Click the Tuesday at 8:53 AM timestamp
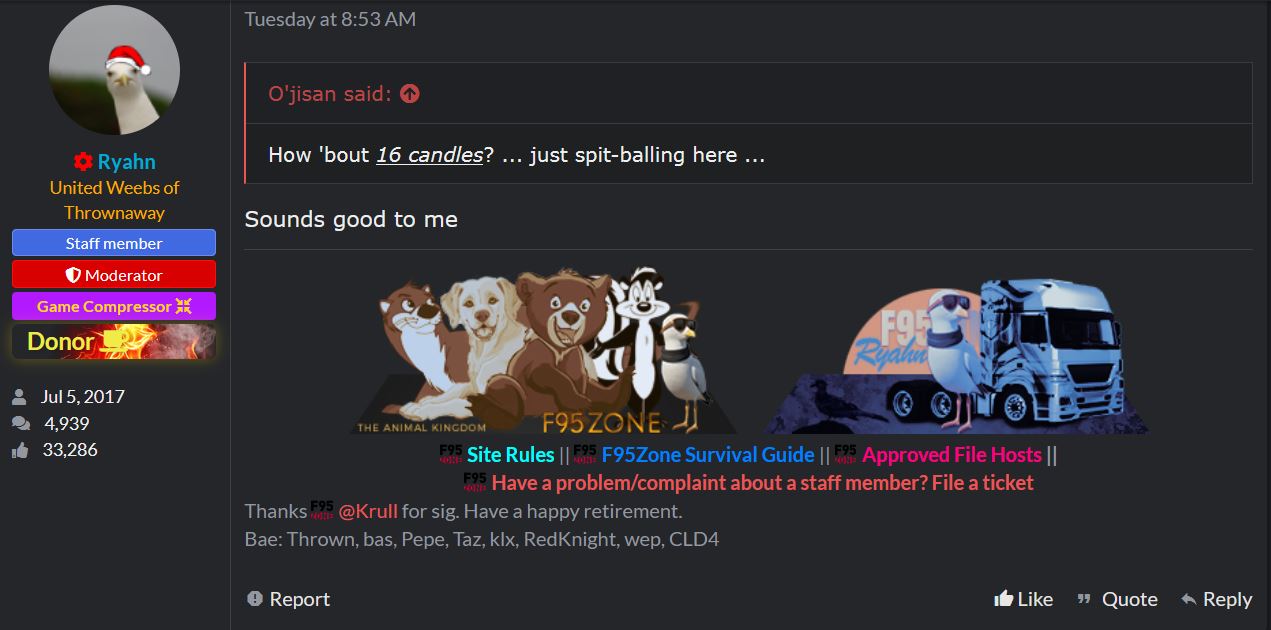The width and height of the screenshot is (1271, 630). pos(330,19)
